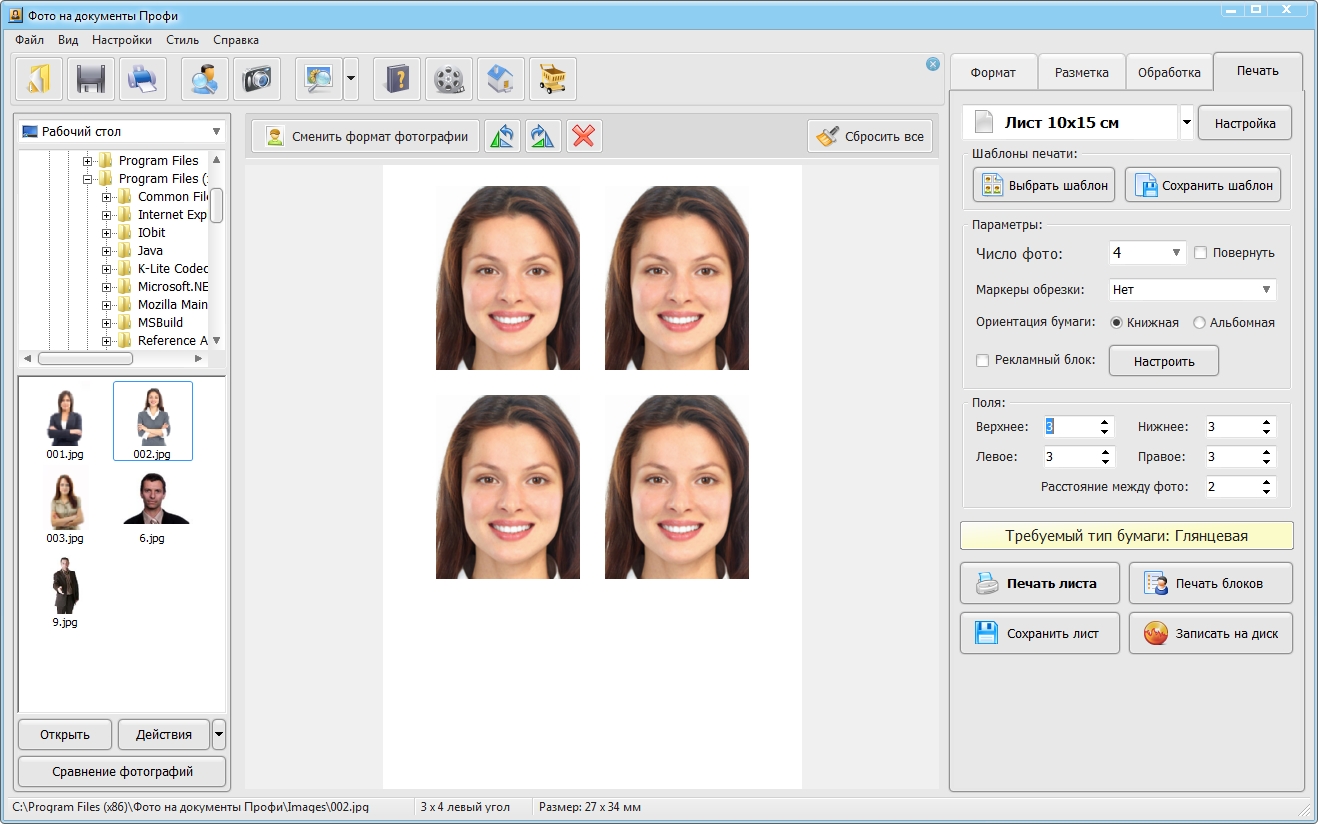Select the Альбомная paper orientation
Viewport: 1318px width, 824px height.
(1200, 323)
